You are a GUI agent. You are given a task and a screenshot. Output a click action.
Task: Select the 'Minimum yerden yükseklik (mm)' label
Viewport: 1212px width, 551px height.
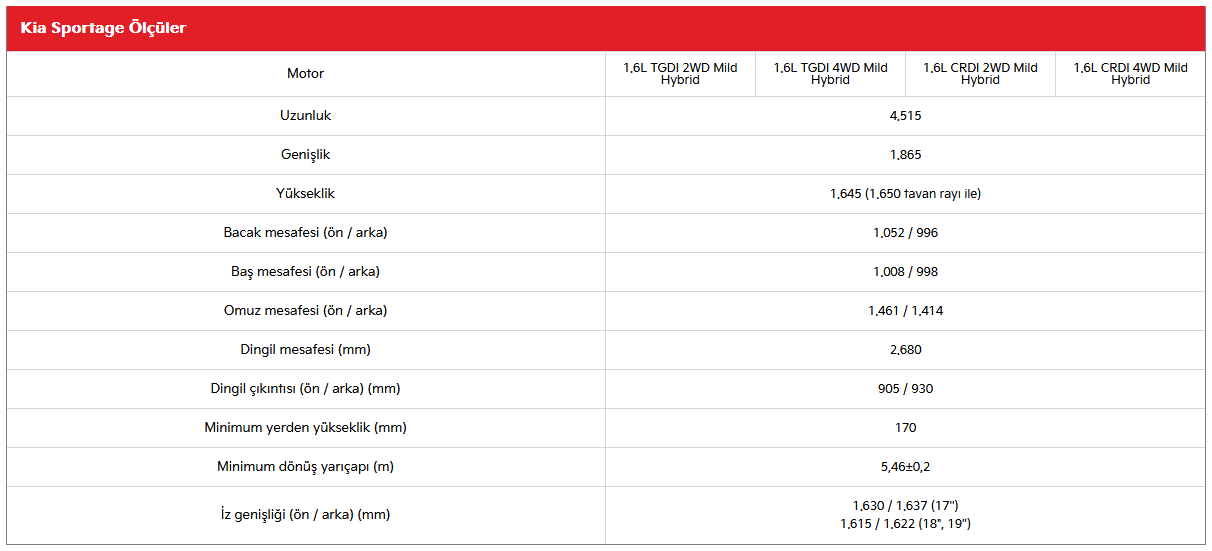(x=305, y=428)
